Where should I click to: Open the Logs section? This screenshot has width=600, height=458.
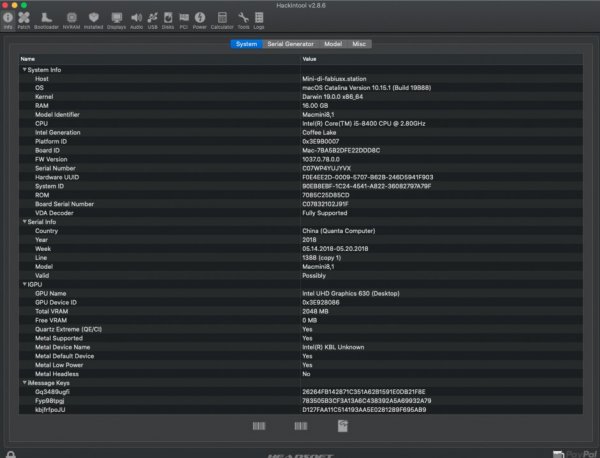259,21
